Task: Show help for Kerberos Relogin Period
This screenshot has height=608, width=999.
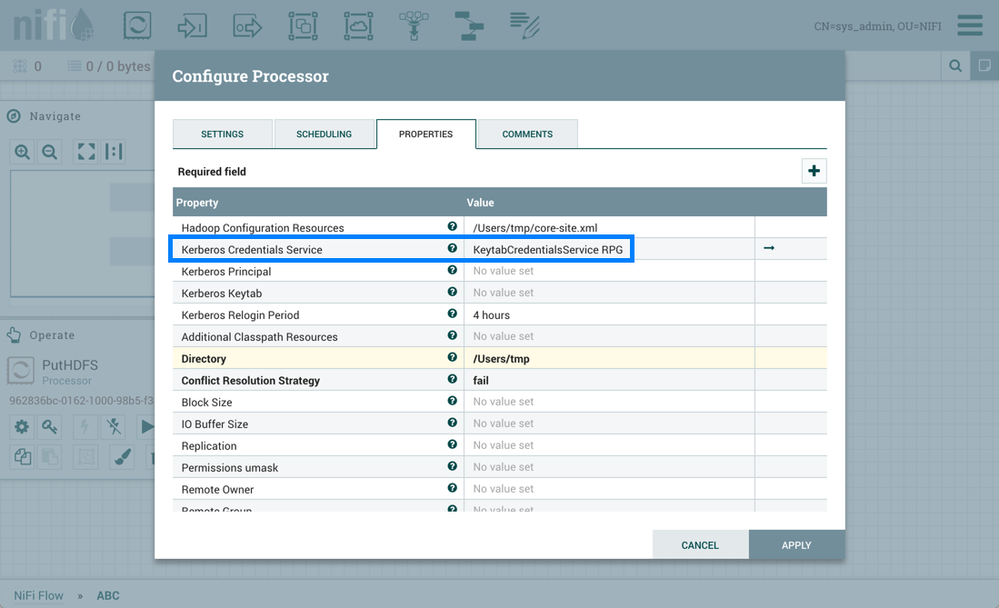Action: 452,314
